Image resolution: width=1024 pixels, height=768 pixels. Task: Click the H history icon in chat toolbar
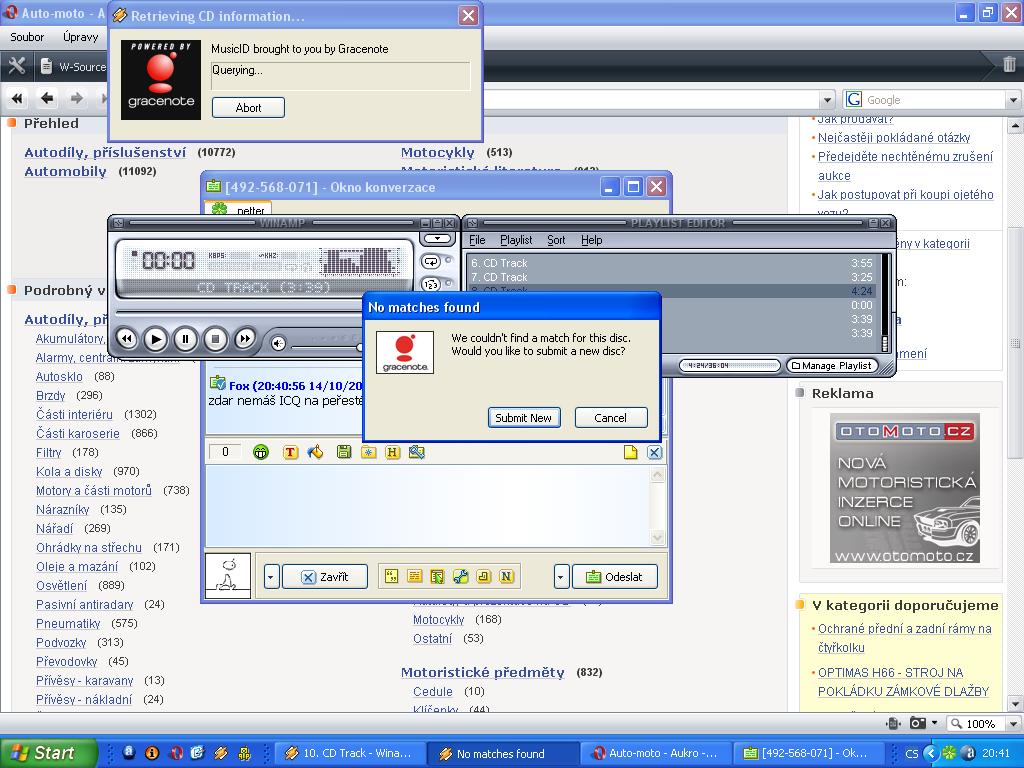(392, 452)
